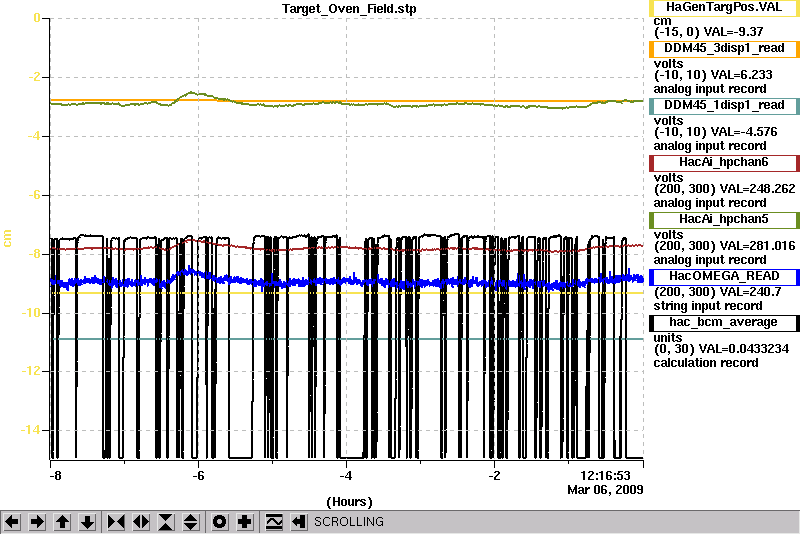Click the -2 hours x-axis tick label

point(494,476)
